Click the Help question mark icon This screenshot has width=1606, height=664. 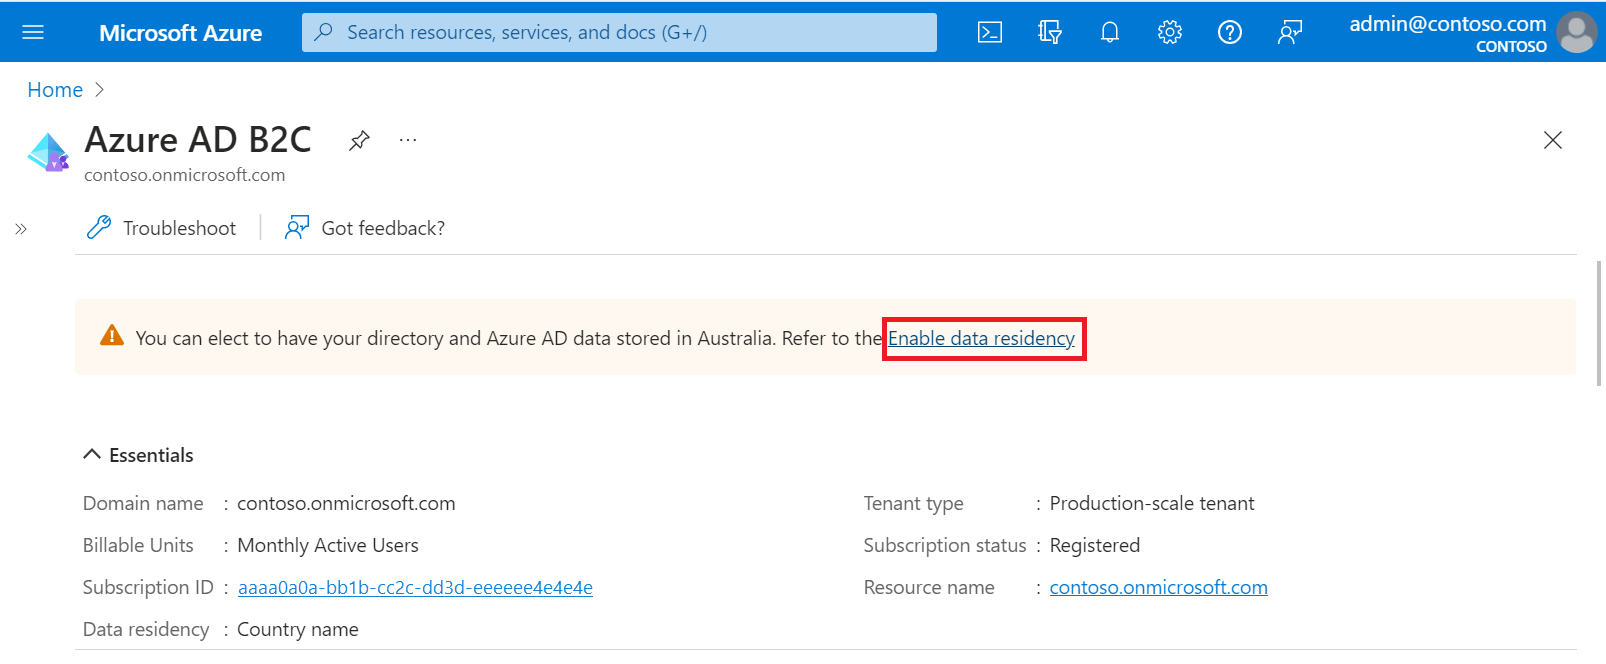[1229, 32]
